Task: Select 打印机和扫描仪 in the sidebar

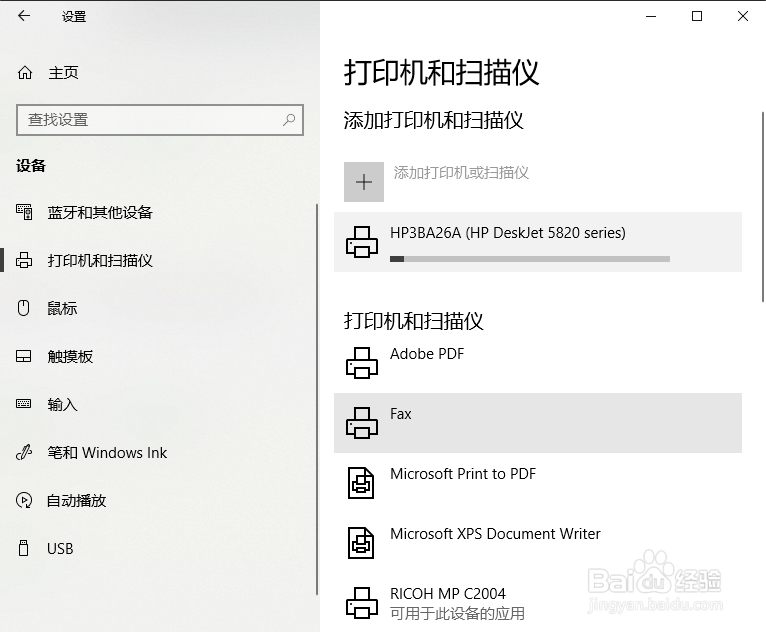Action: point(100,260)
